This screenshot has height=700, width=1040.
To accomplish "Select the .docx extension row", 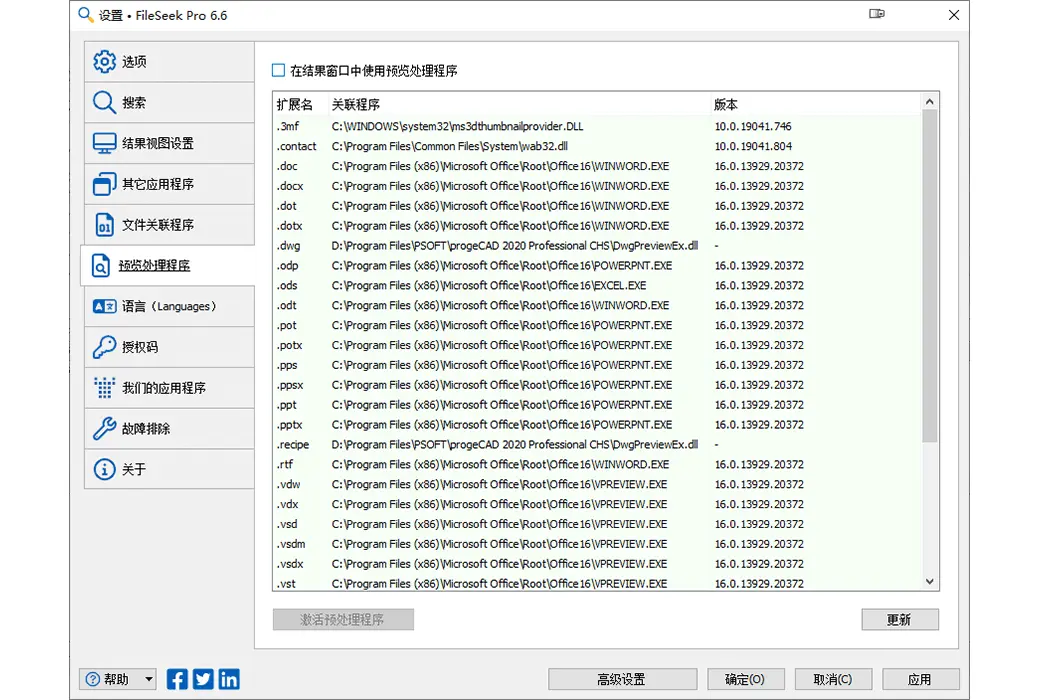I will click(x=597, y=186).
